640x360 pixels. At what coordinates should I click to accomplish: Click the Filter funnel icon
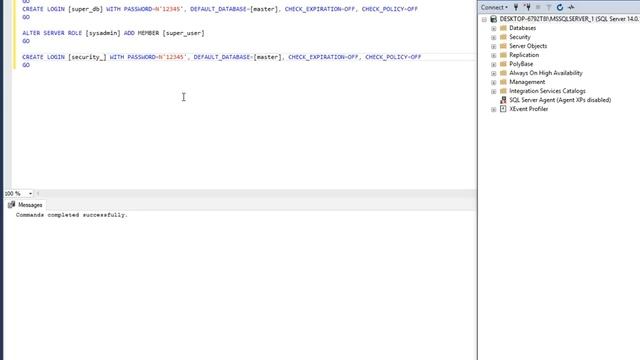tap(549, 7)
